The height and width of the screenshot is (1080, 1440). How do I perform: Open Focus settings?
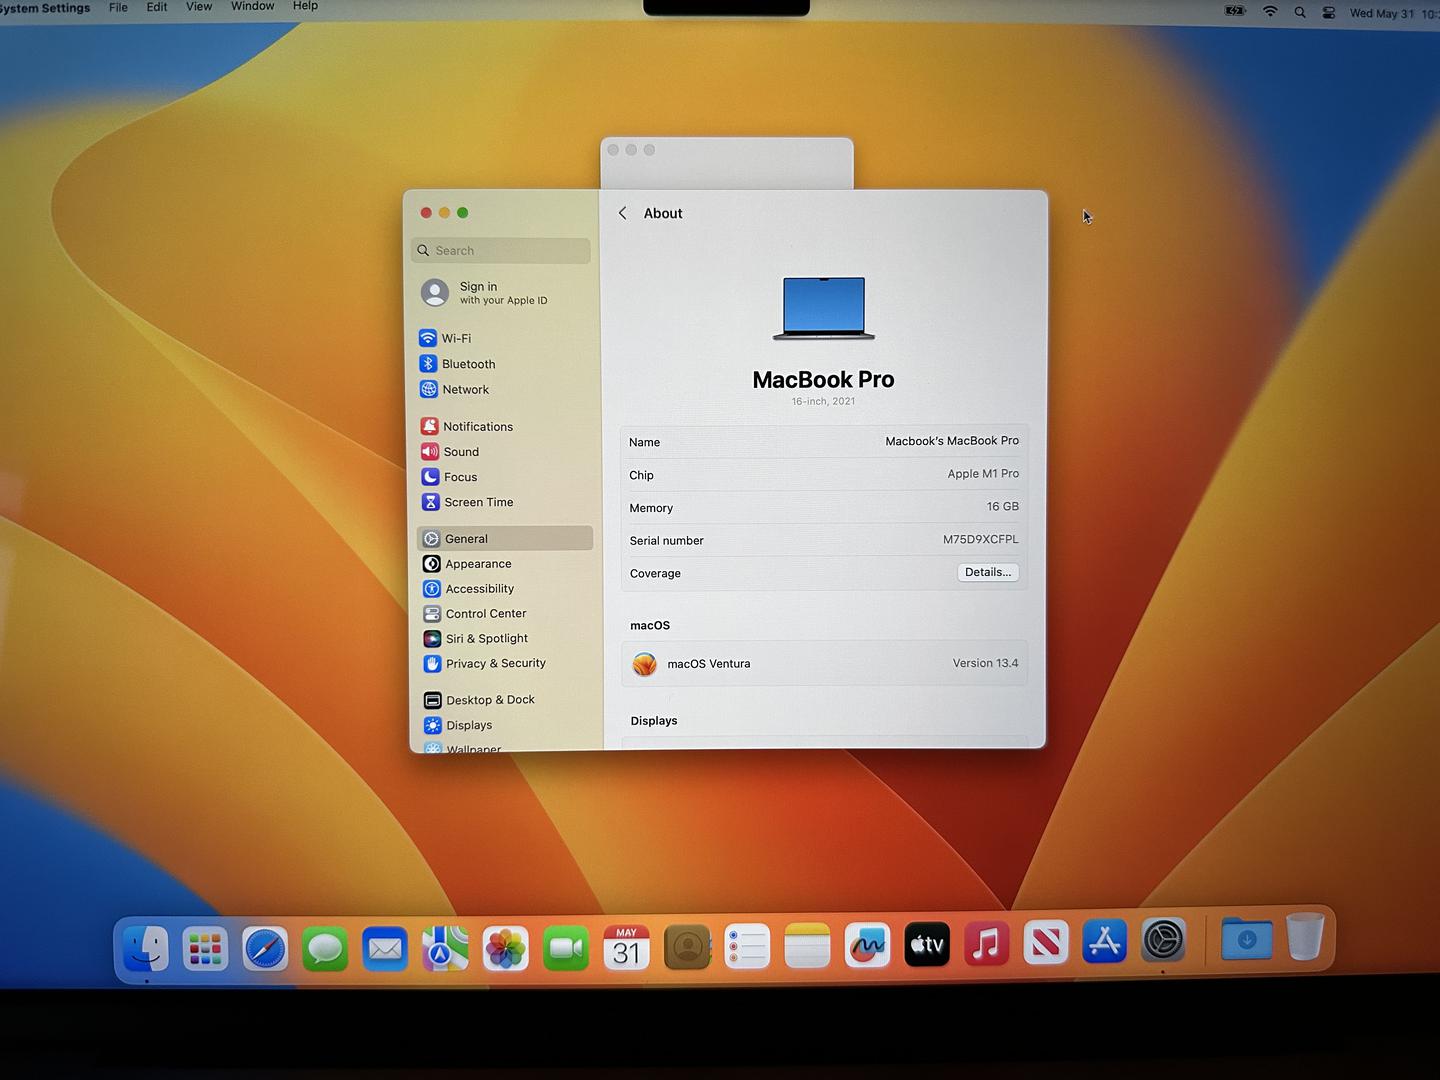460,477
